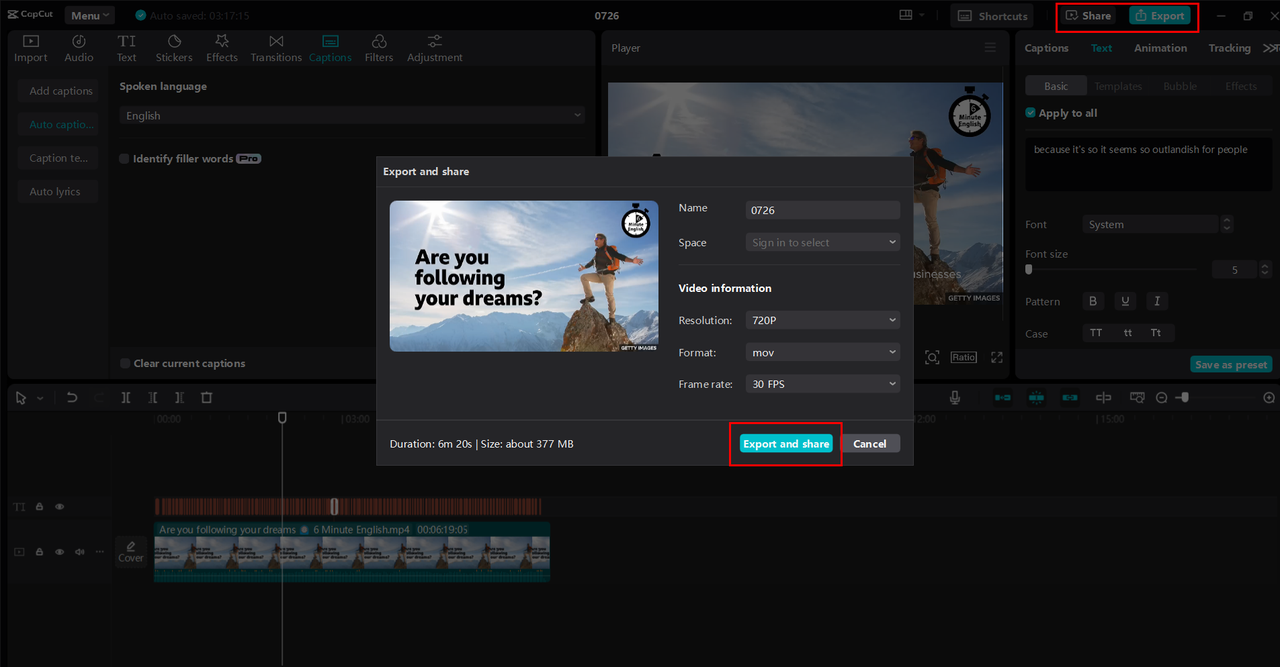Open the Ratio setting in player
The image size is (1280, 667).
coord(964,357)
